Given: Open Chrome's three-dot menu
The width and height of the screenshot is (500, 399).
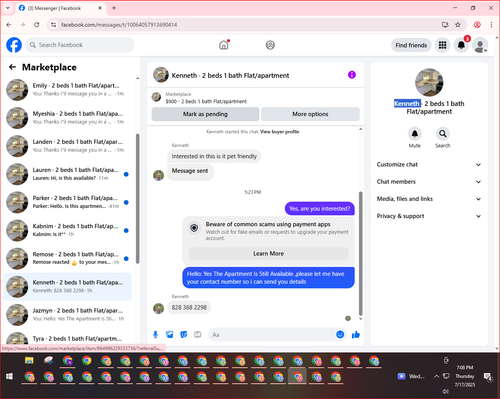Looking at the screenshot, I should [491, 25].
